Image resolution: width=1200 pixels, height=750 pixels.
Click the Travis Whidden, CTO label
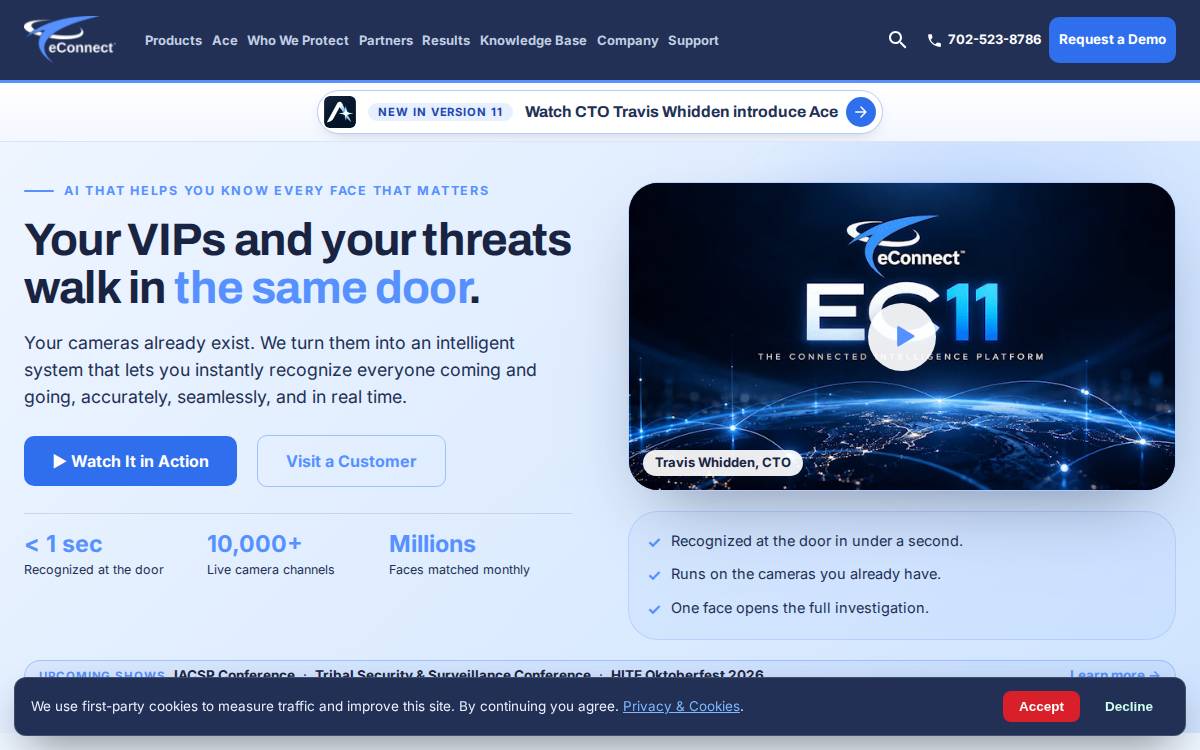[723, 462]
